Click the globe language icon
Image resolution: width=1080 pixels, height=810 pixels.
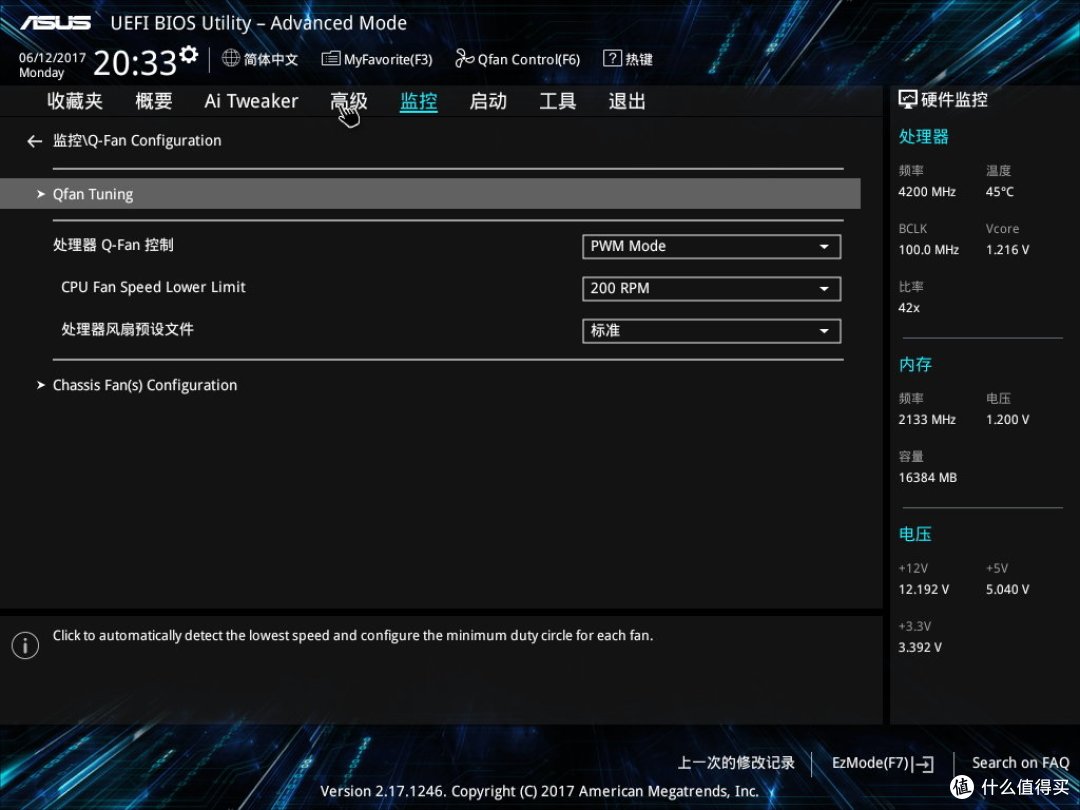(231, 59)
